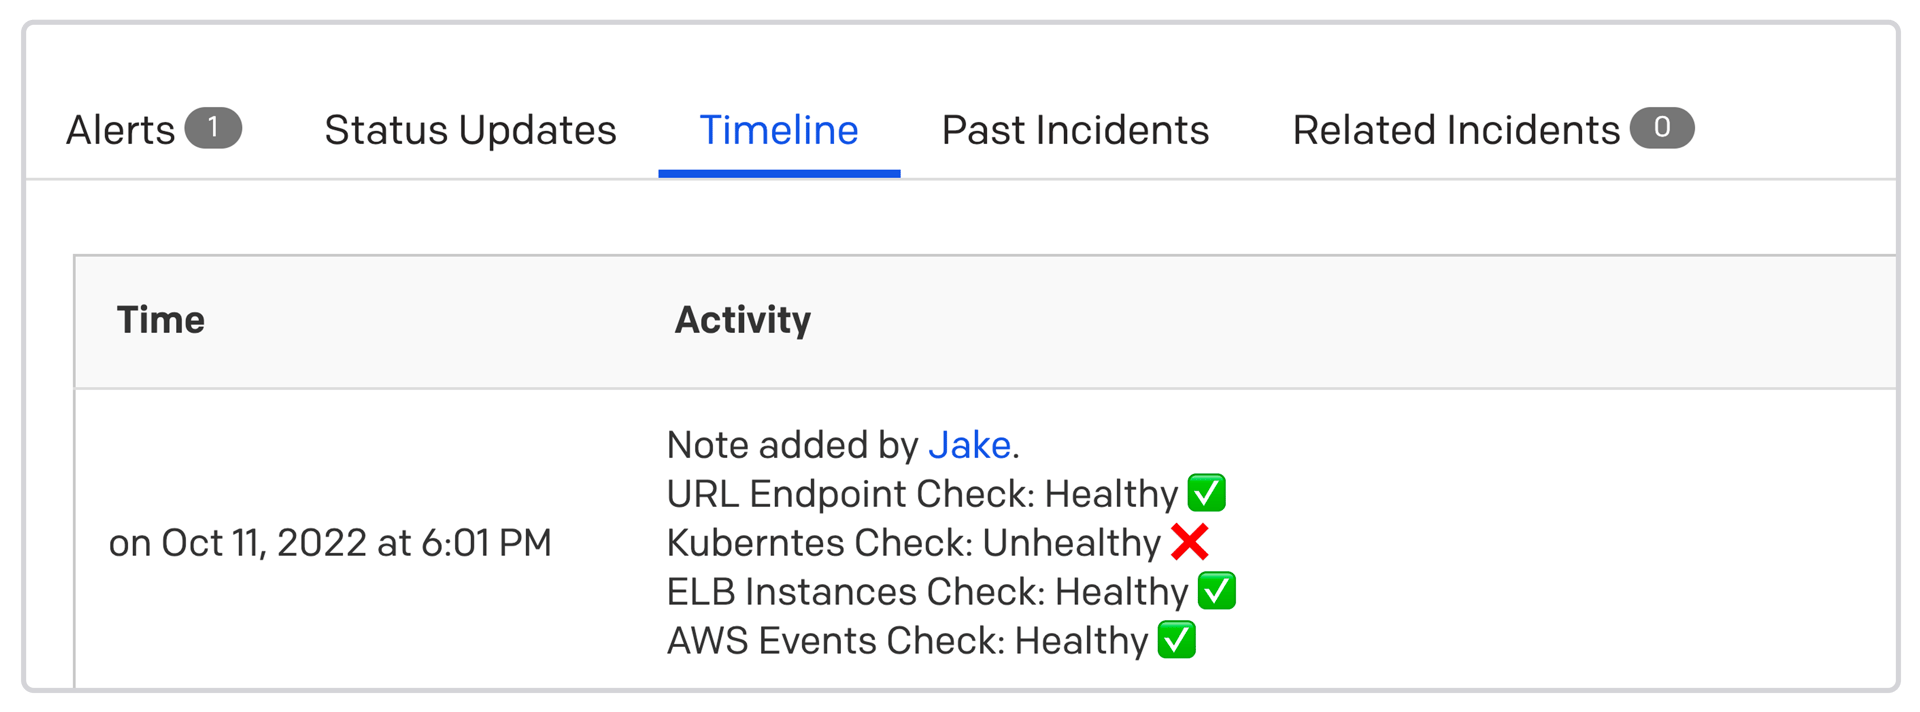Click the Jake user link
The image size is (1920, 712).
click(969, 445)
